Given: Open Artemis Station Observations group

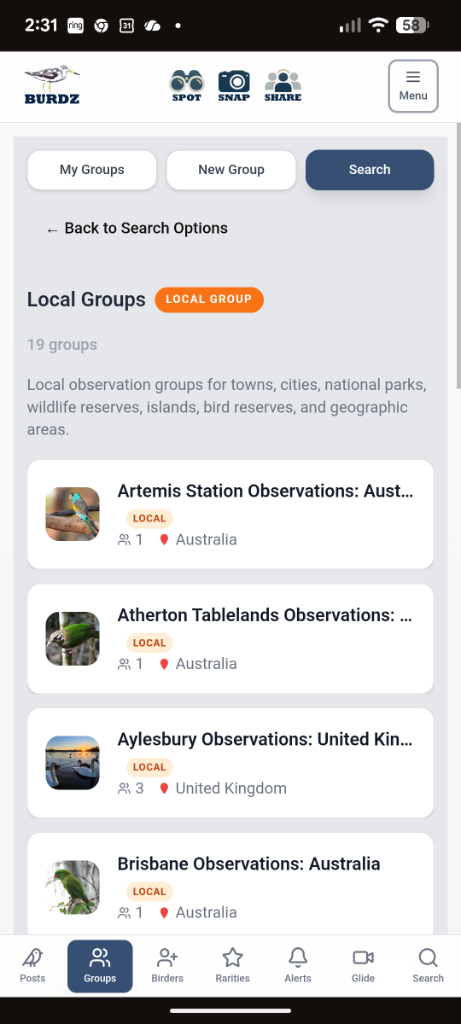Looking at the screenshot, I should [230, 515].
